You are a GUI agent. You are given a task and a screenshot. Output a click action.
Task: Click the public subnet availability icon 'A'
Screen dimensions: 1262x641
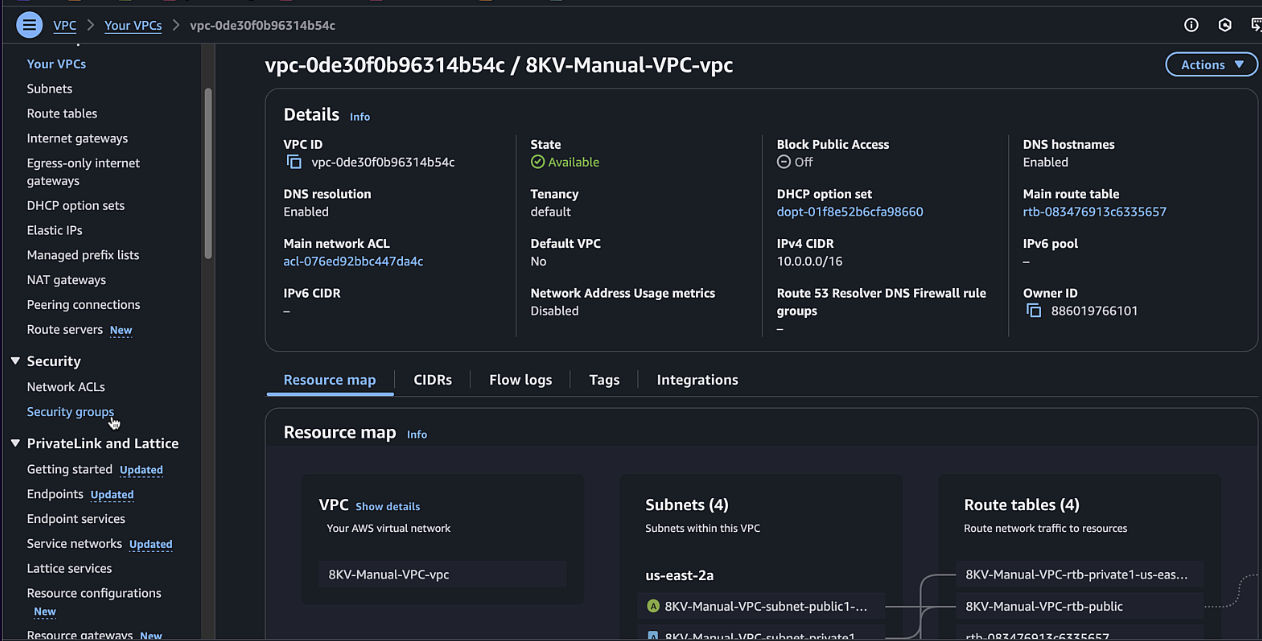653,606
